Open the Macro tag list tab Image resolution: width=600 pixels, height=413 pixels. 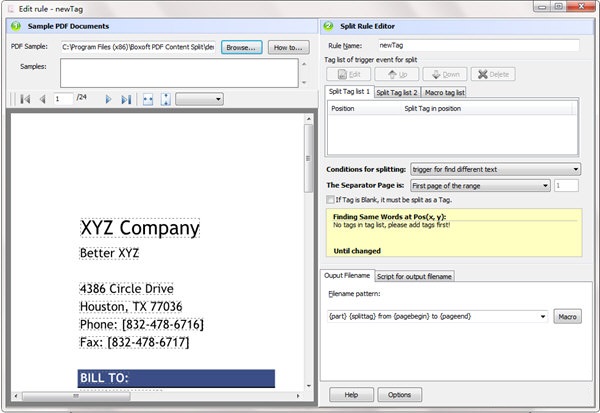[x=445, y=93]
